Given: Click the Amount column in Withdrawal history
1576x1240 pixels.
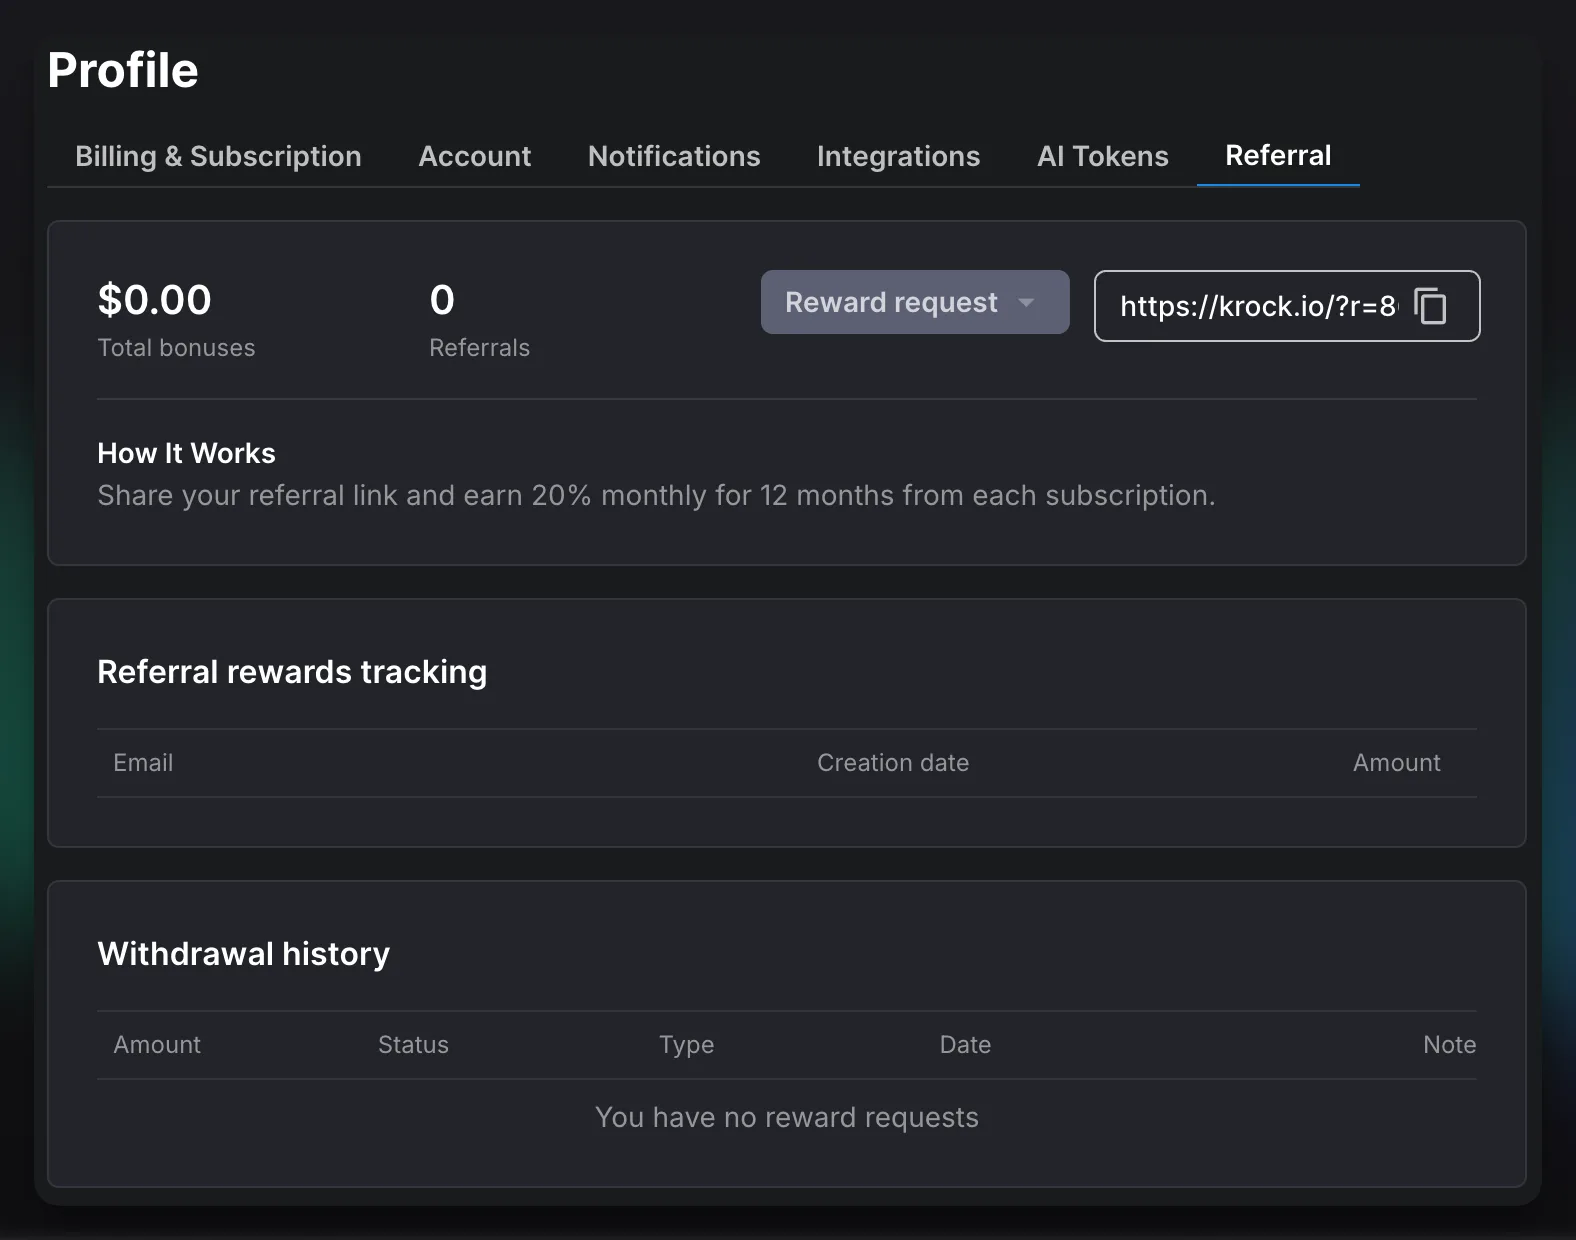Looking at the screenshot, I should click(157, 1045).
